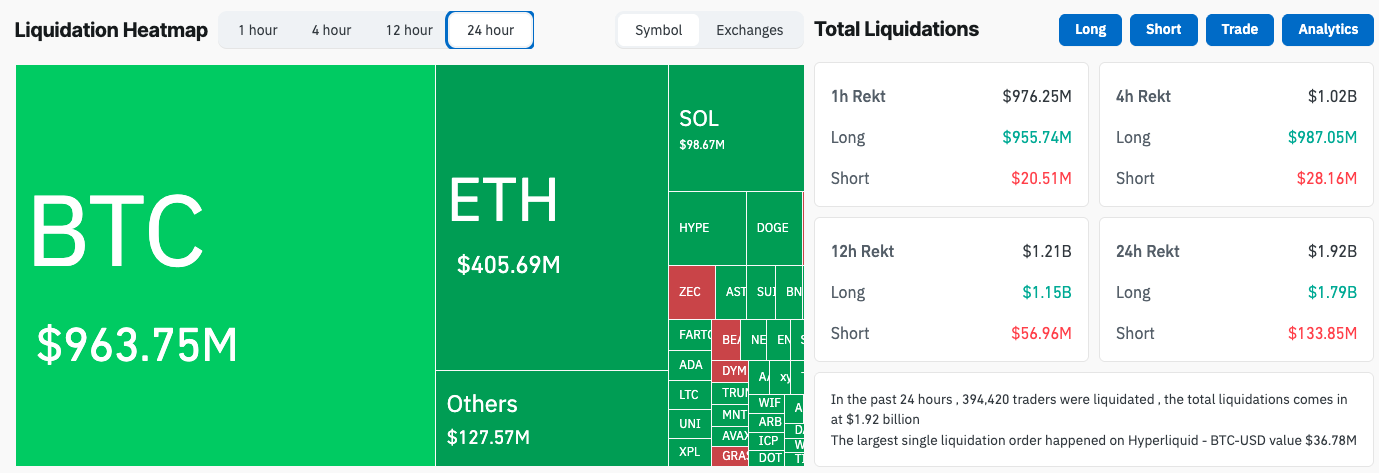
Task: Open the Trade button
Action: (1240, 29)
